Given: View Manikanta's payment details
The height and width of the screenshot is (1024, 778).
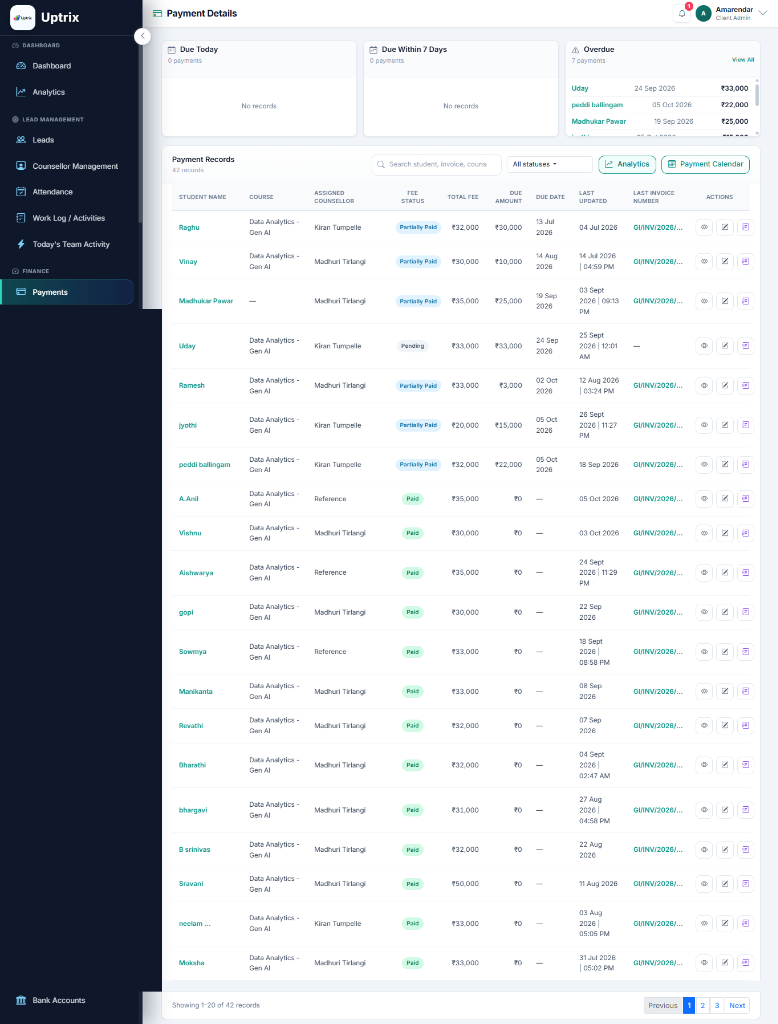Looking at the screenshot, I should point(704,691).
